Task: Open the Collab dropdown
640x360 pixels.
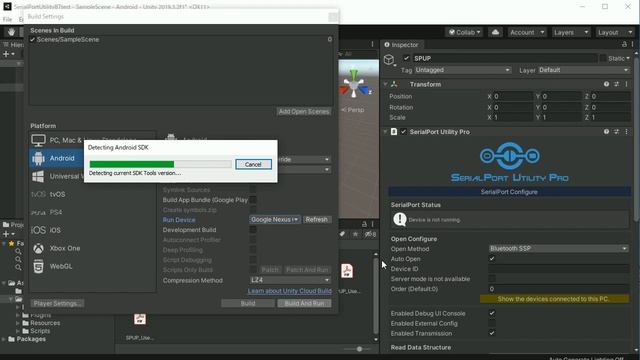Action: pos(464,32)
